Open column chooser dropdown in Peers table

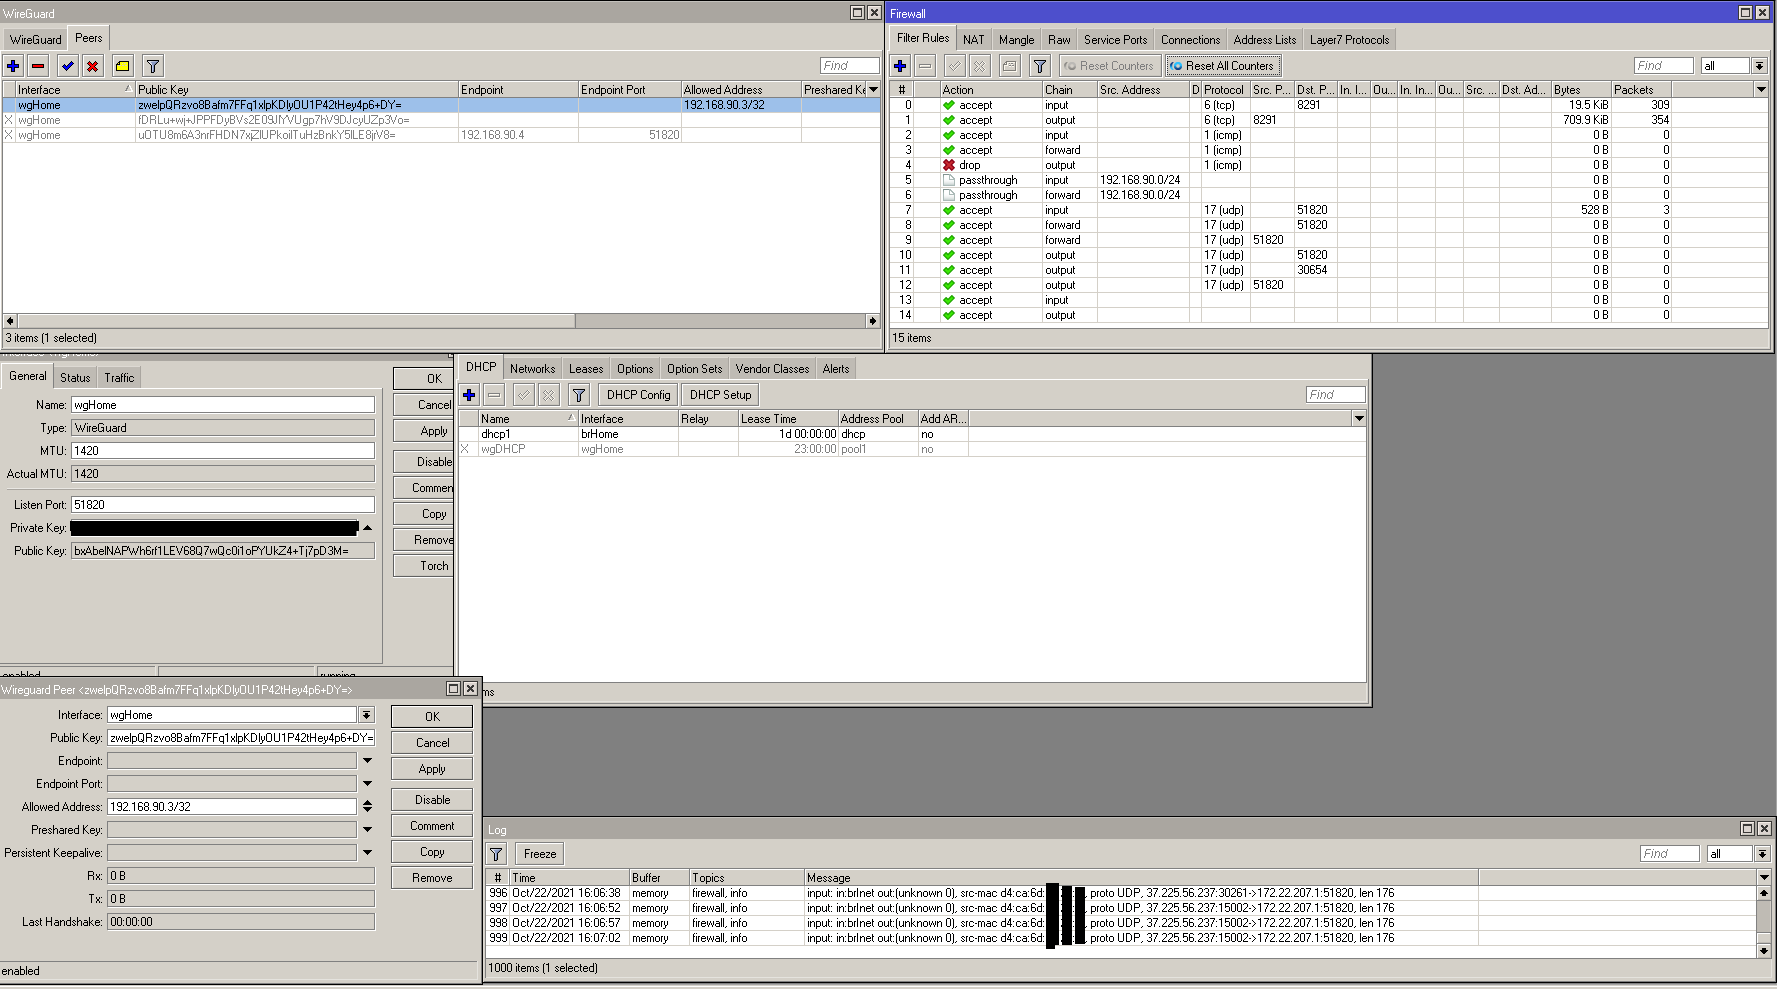[x=873, y=90]
